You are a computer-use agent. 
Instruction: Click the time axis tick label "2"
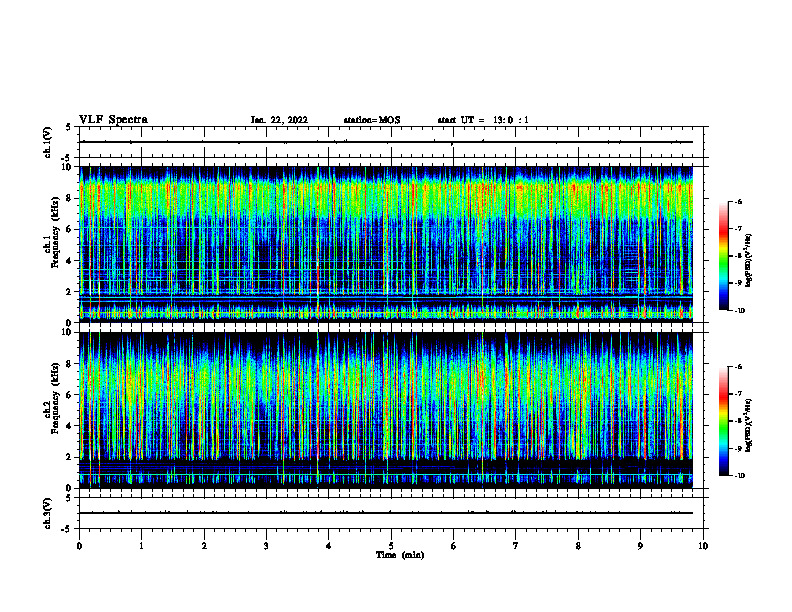pyautogui.click(x=204, y=546)
